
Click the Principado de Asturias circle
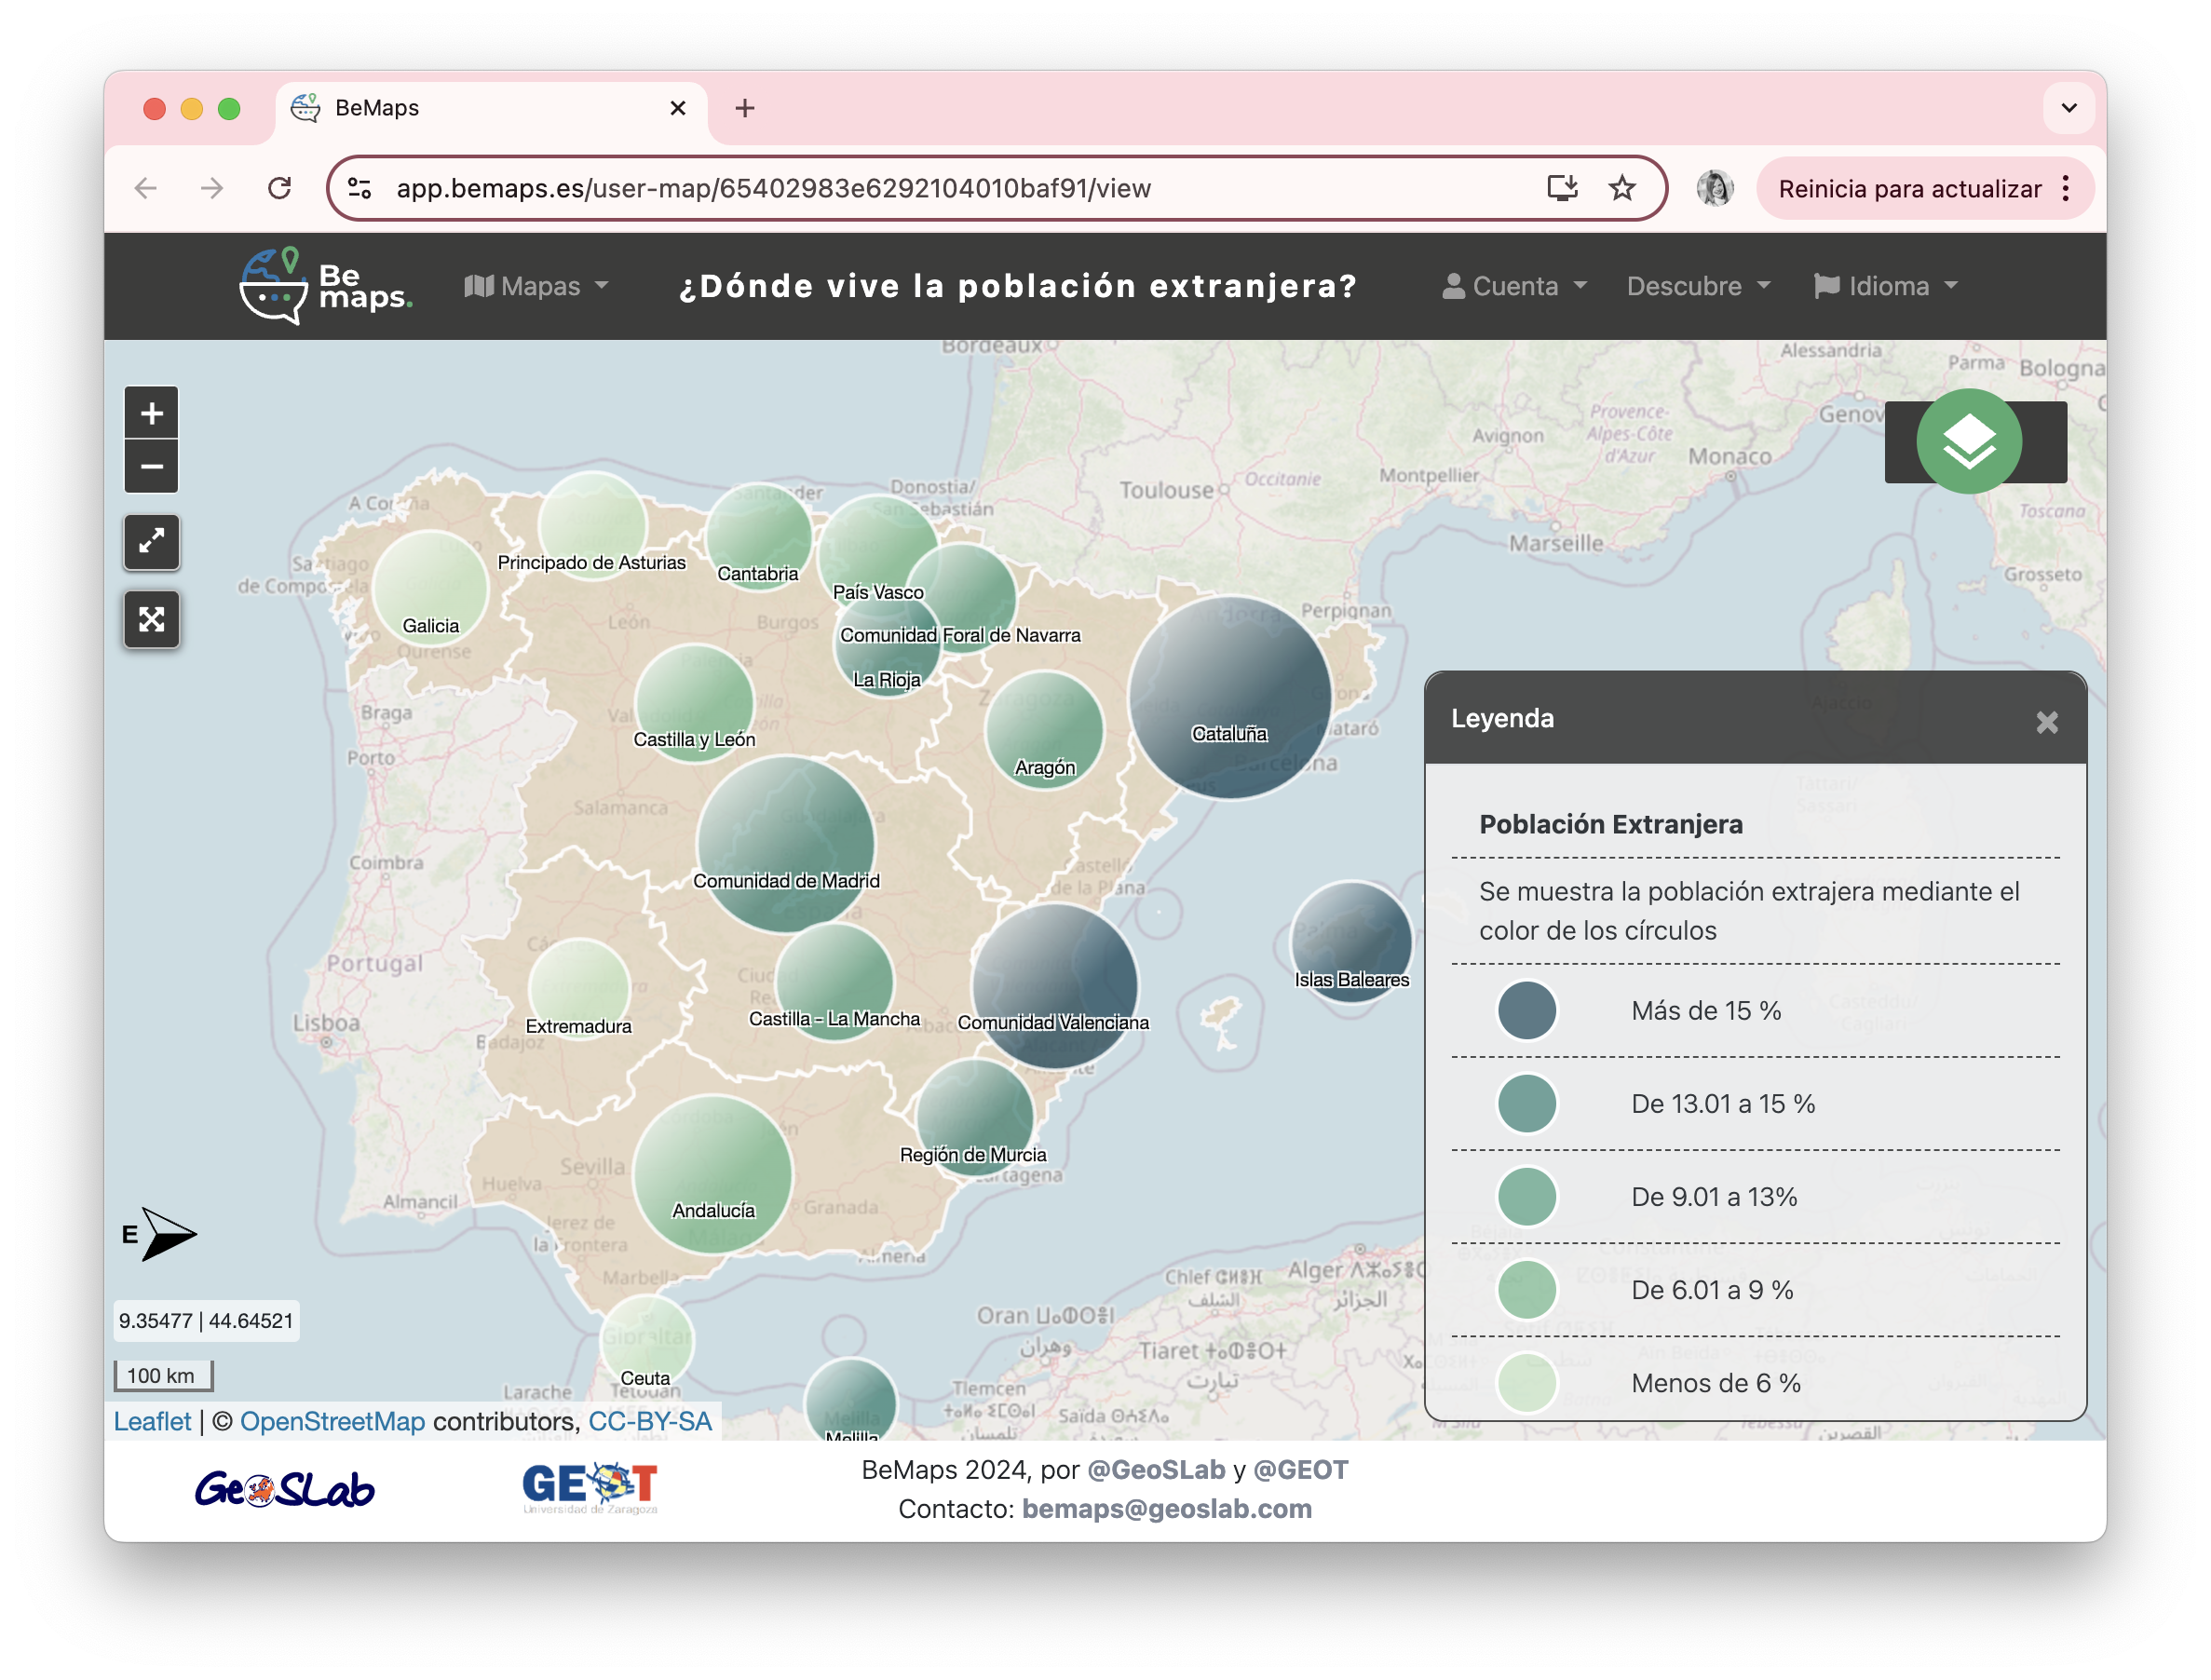coord(592,524)
